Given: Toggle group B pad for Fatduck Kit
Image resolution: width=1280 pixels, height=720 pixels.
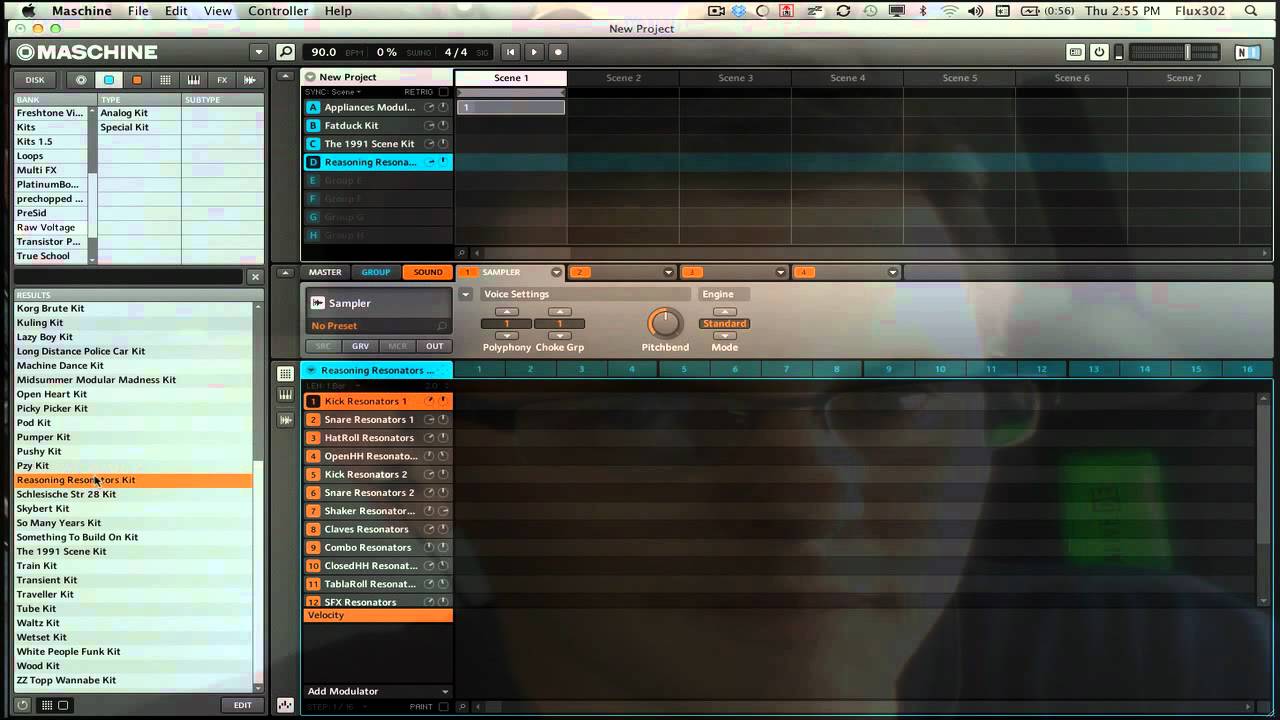Looking at the screenshot, I should [313, 125].
